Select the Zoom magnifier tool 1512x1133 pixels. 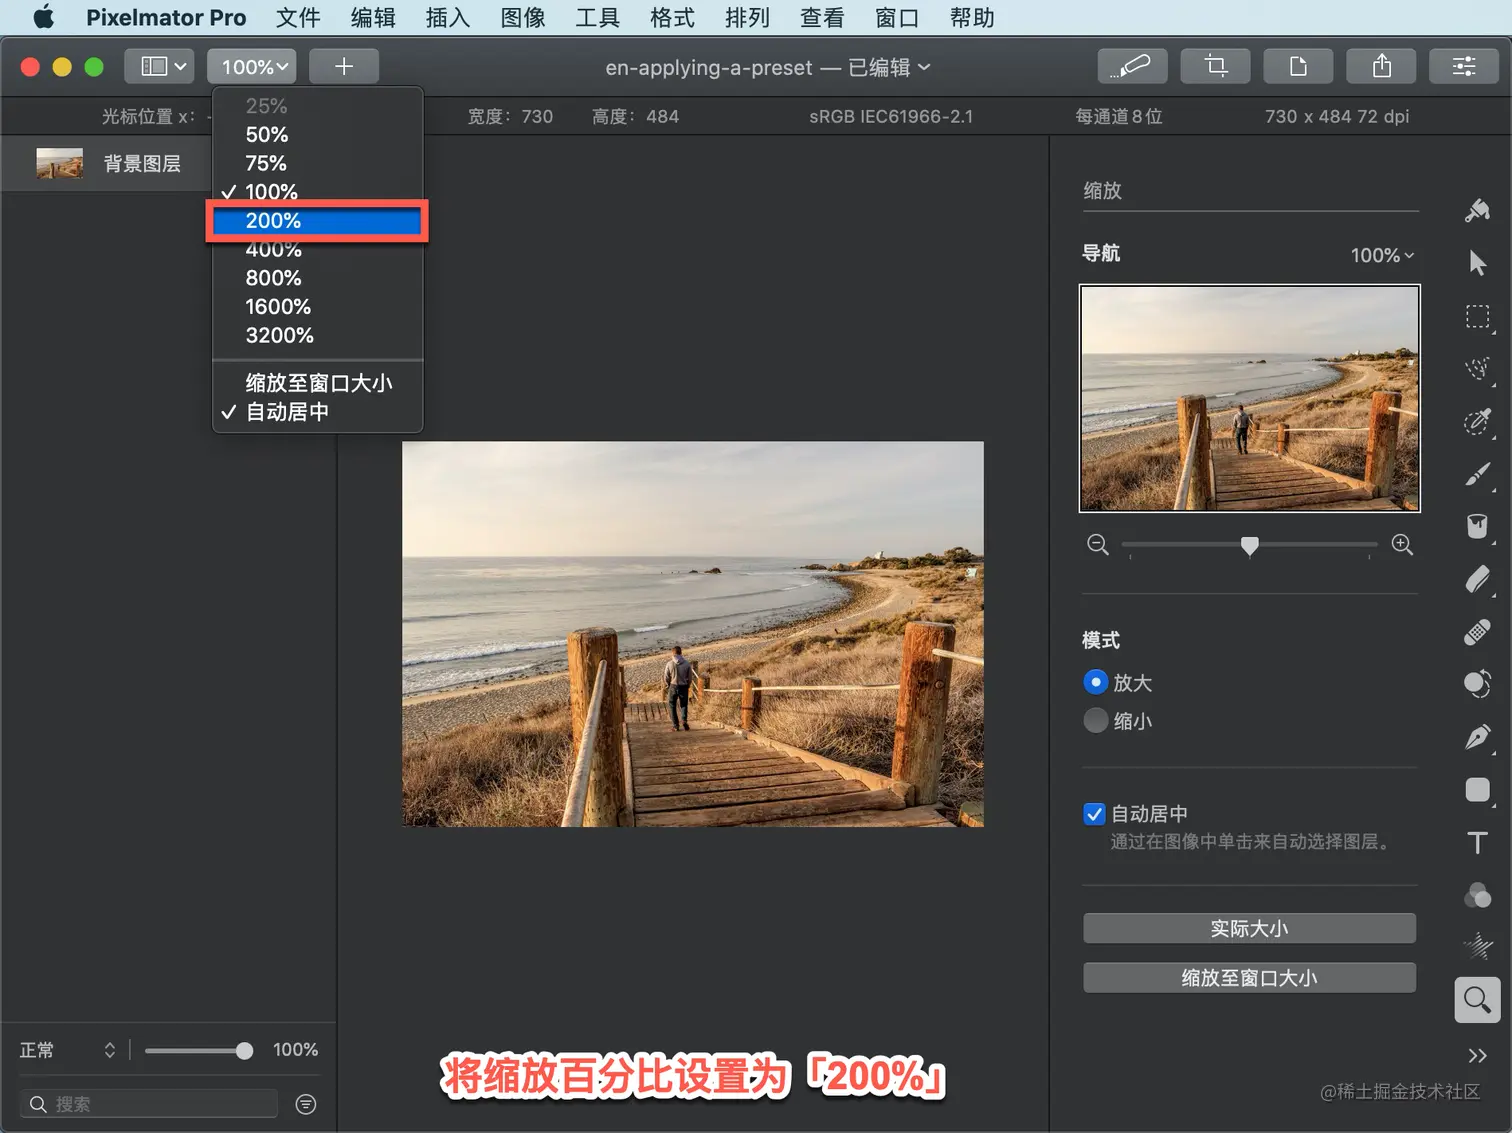pos(1477,999)
